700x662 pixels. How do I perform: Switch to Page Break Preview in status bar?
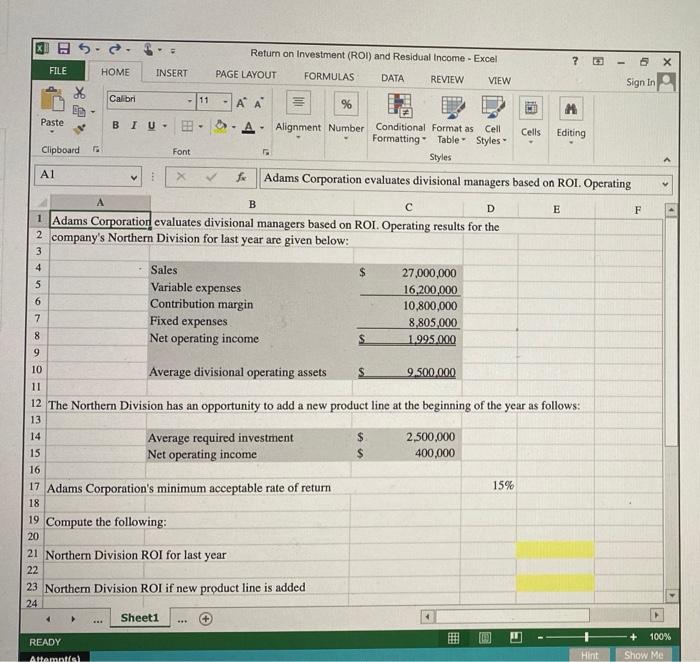coord(516,637)
